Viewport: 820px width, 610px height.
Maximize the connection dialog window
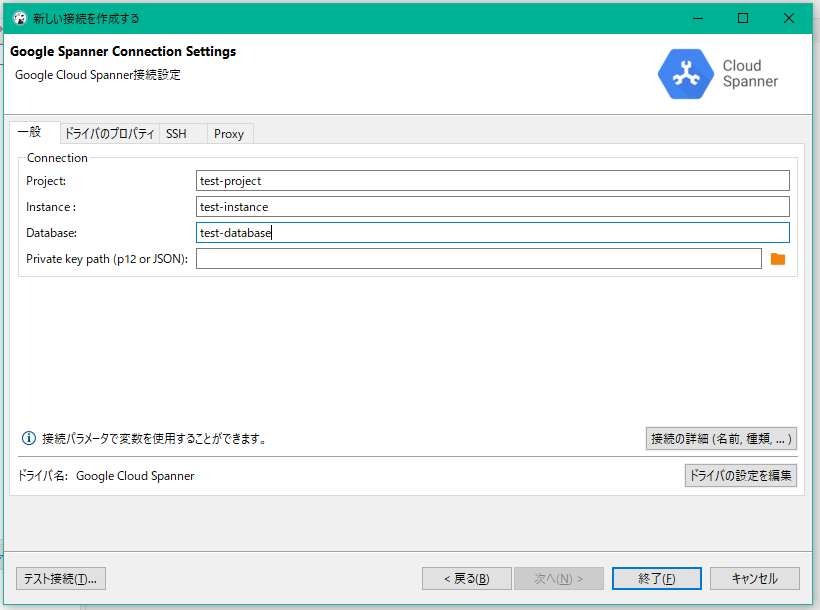point(743,18)
